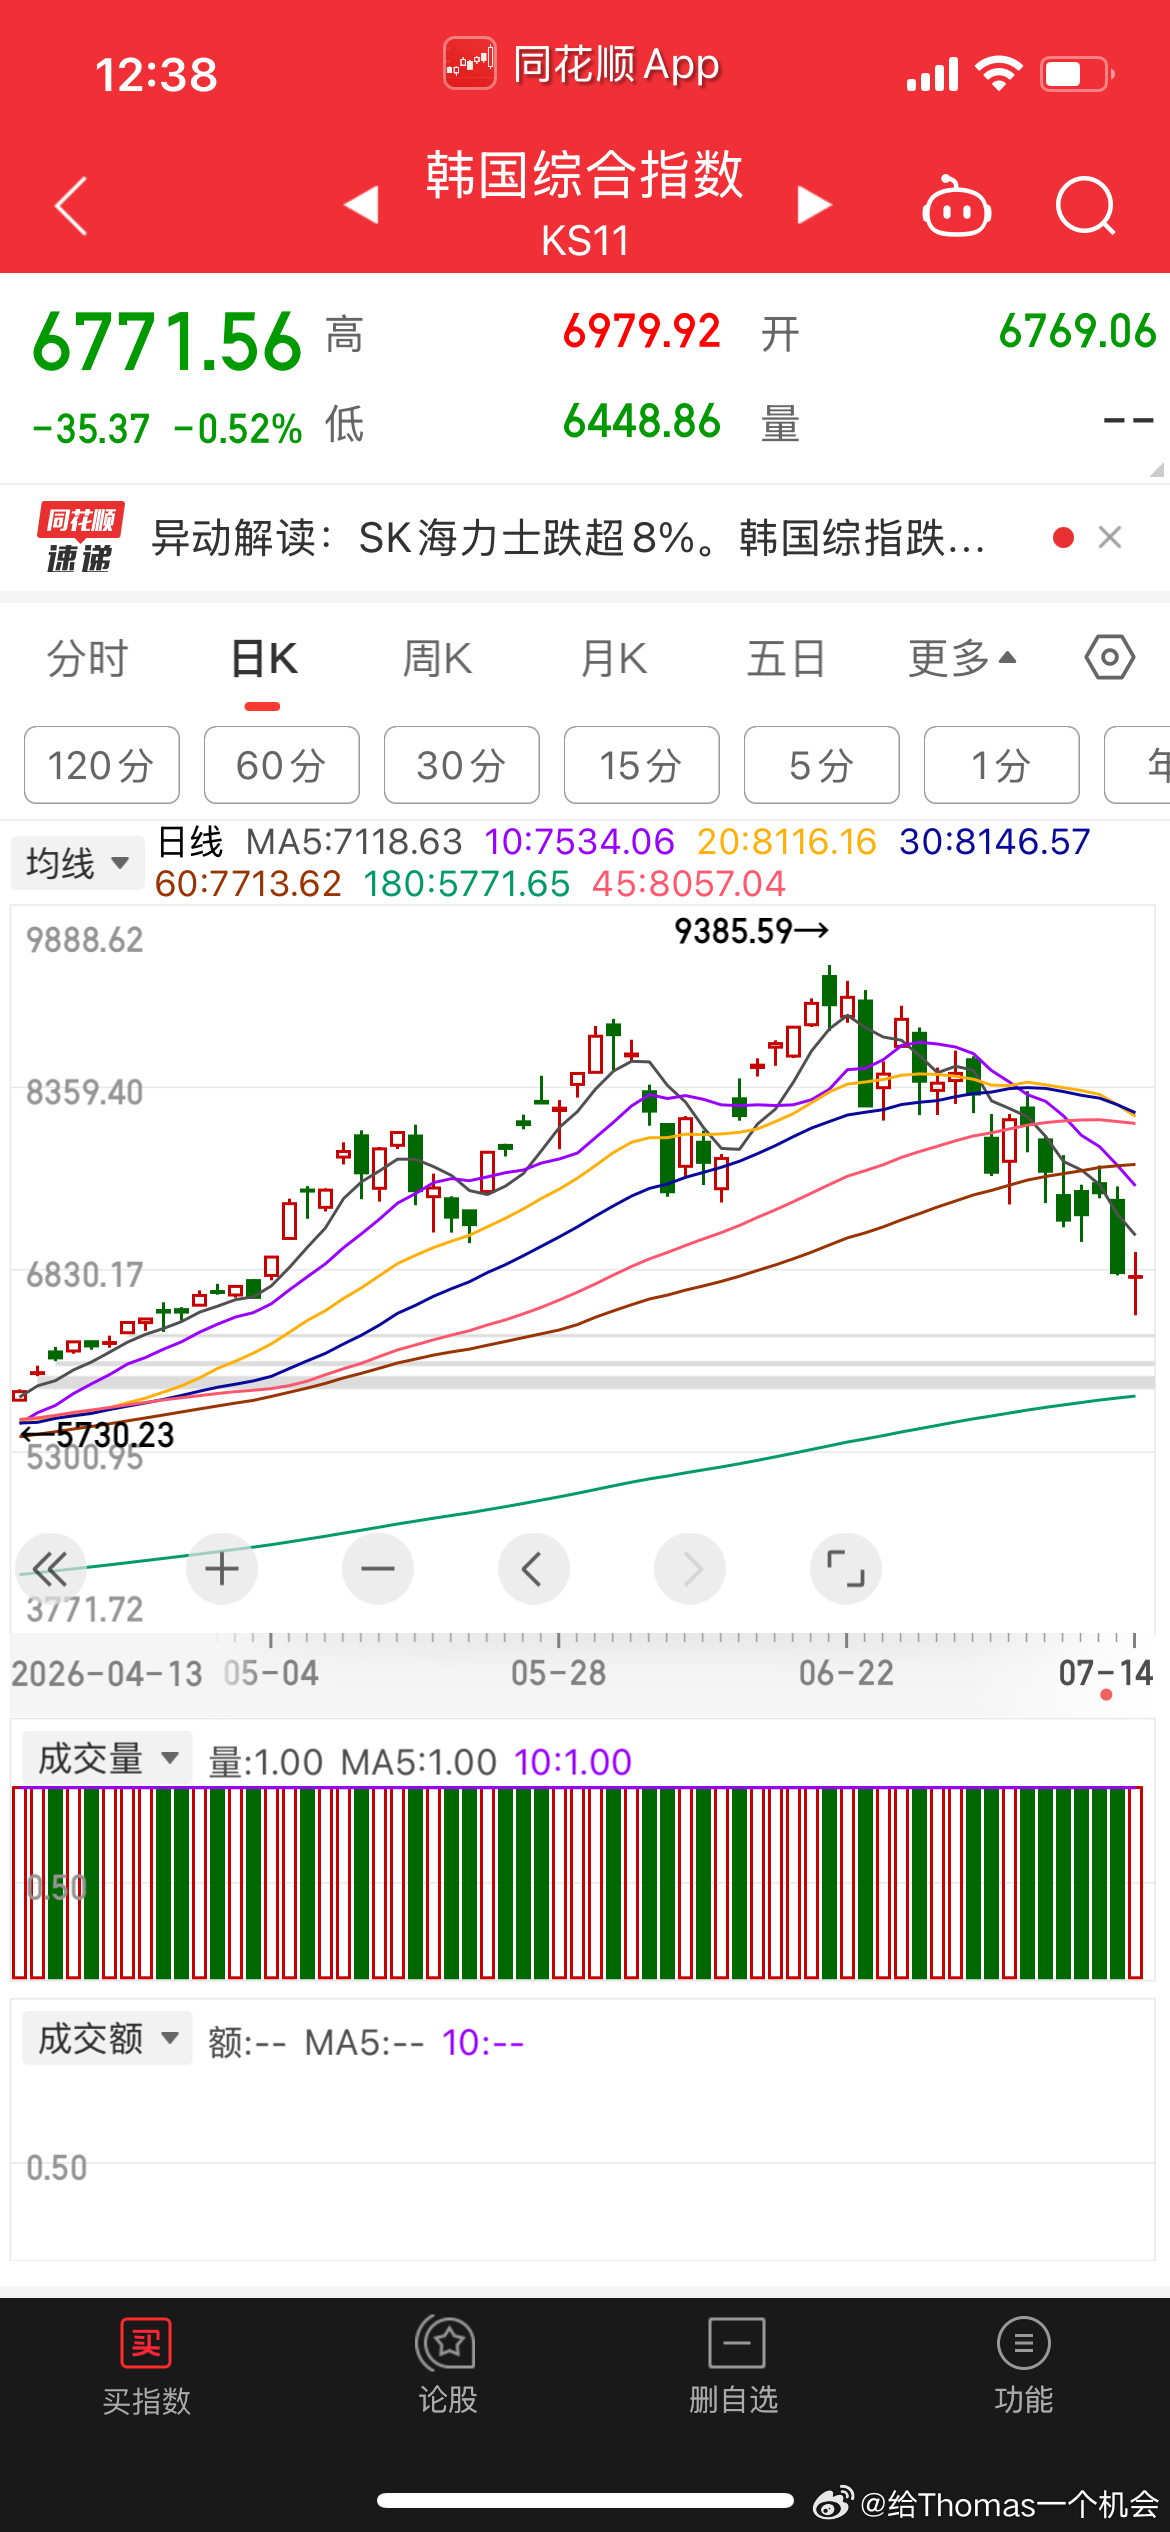Tap the red unread dot in ticker

coord(1064,538)
